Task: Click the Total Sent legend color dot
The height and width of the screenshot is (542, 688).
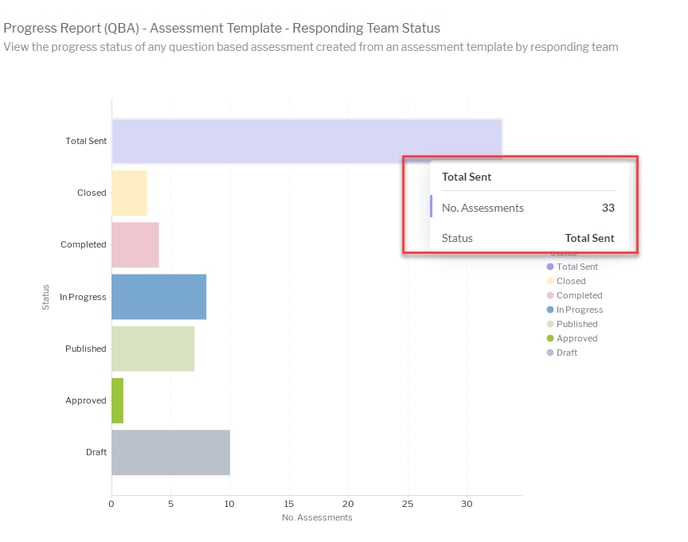Action: [x=550, y=267]
